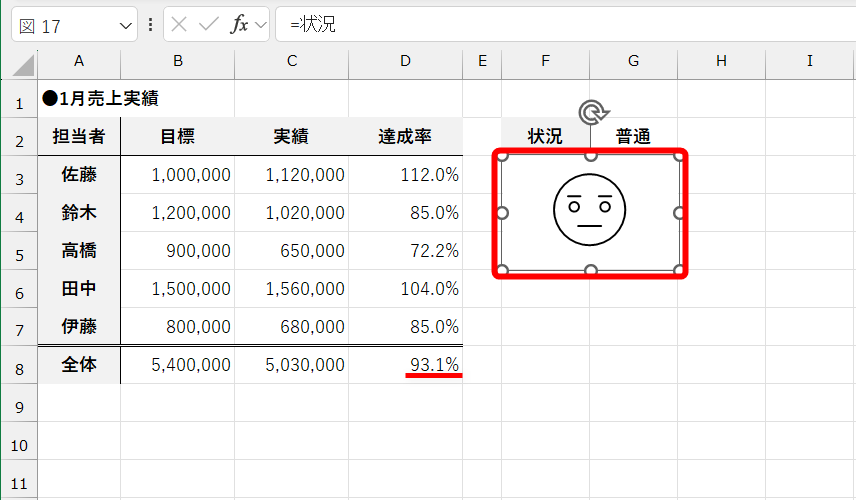Click the picture's bottom-middle resize handle
This screenshot has height=500, width=856.
coord(591,269)
